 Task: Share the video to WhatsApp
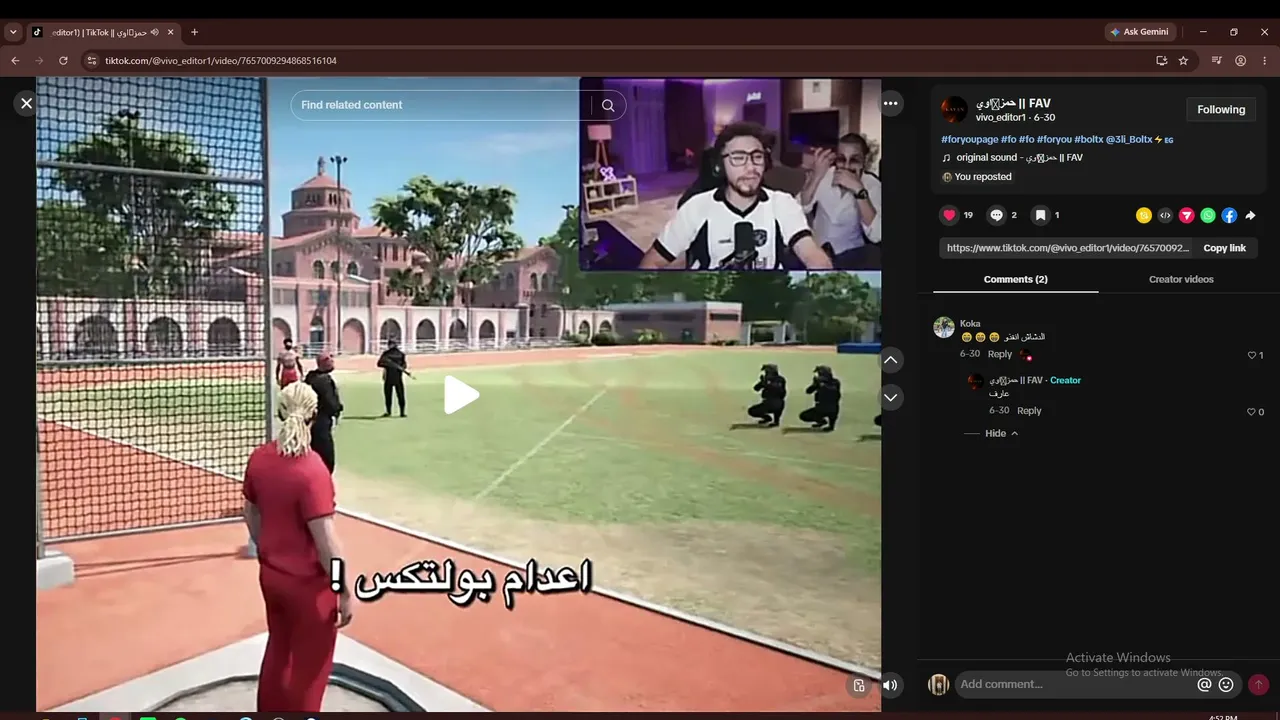pyautogui.click(x=1208, y=215)
